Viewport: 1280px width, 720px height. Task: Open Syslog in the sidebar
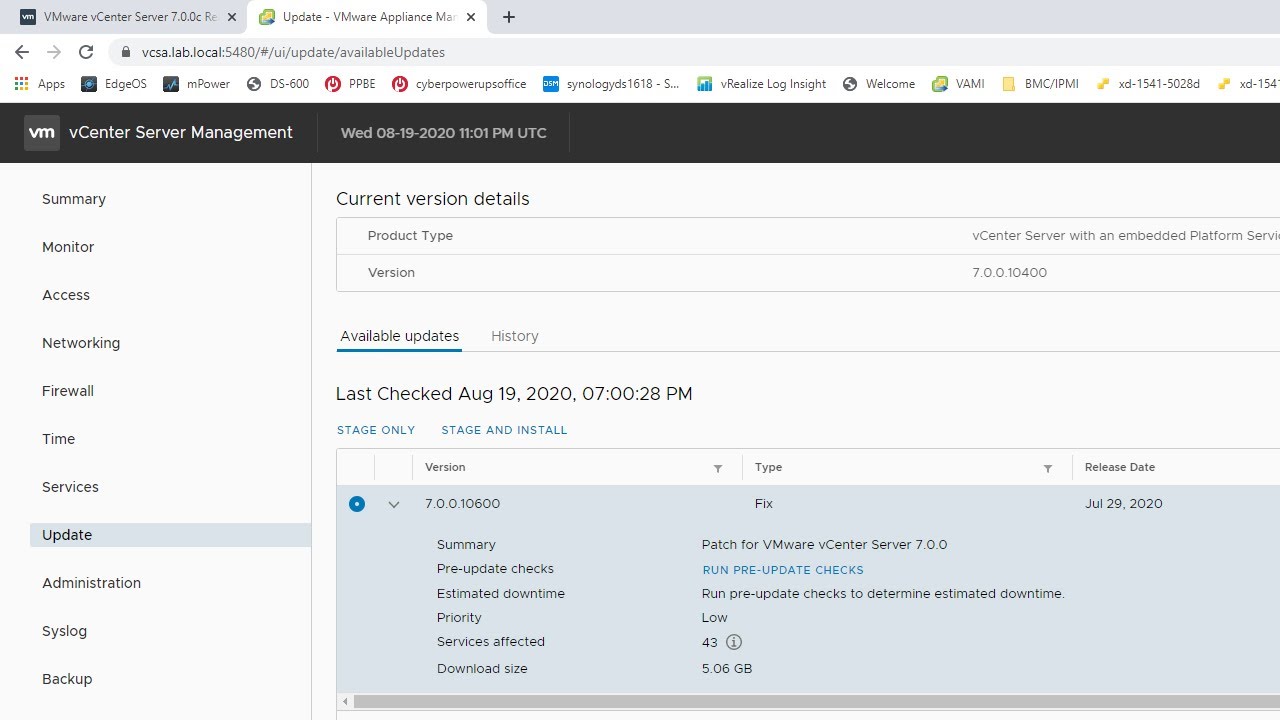(64, 631)
